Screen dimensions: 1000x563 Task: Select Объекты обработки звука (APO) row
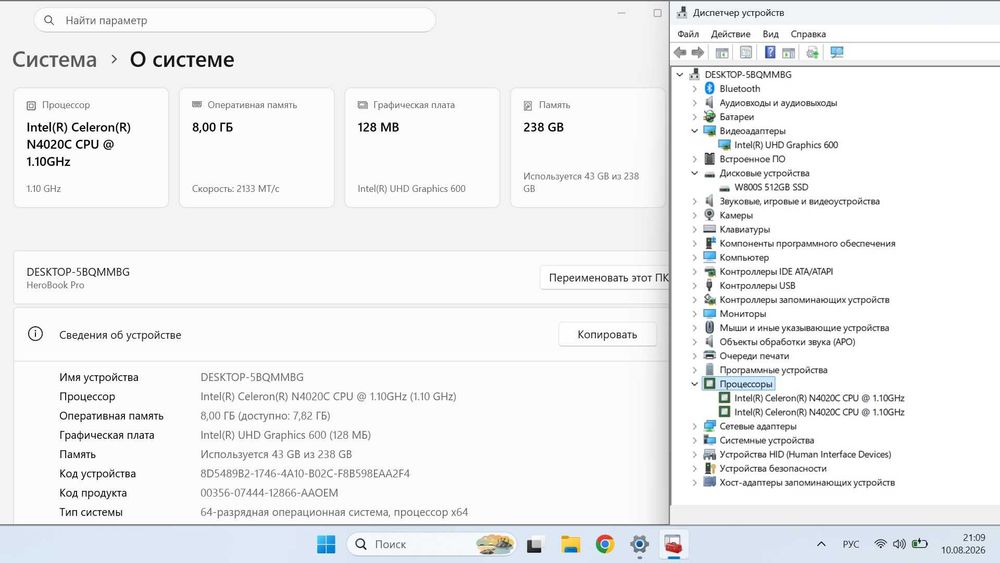[787, 342]
